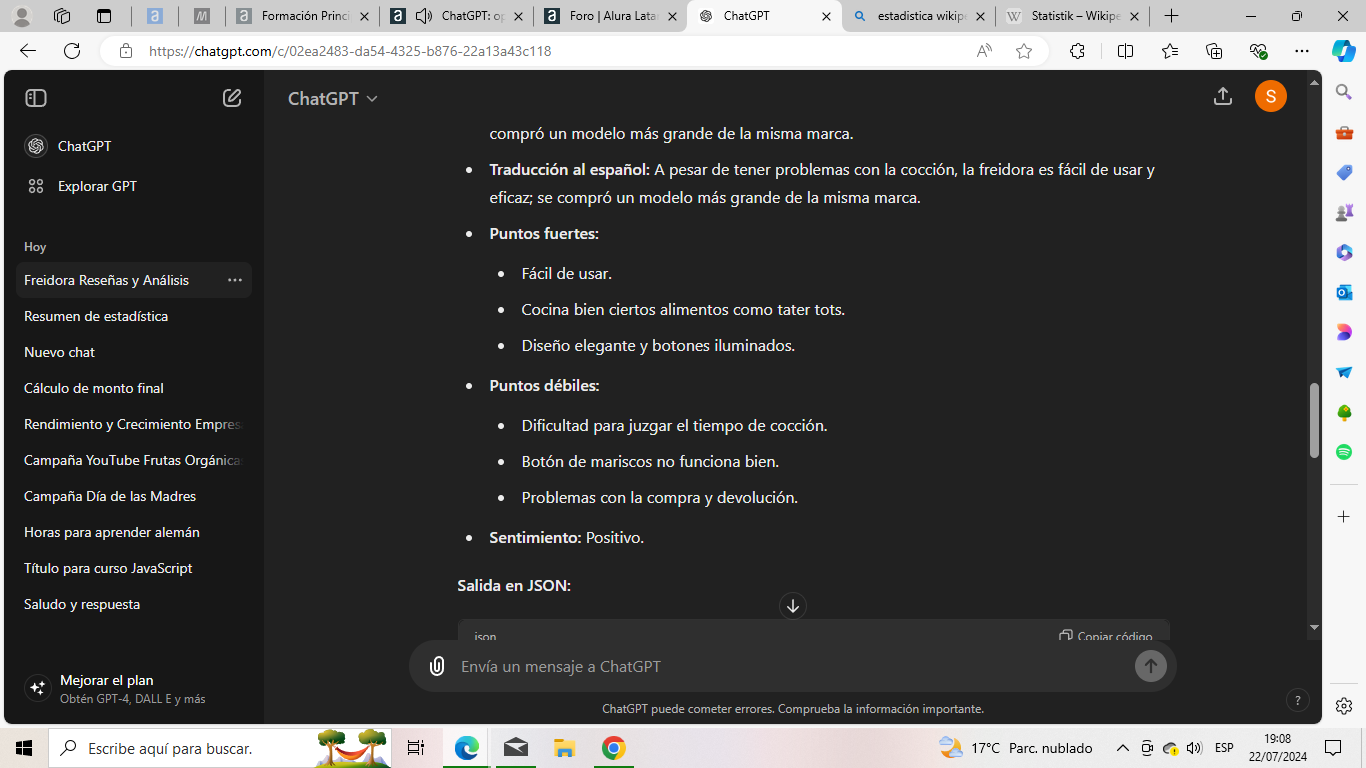Viewport: 1366px width, 768px height.
Task: Click the send message arrow button
Action: tap(1151, 666)
